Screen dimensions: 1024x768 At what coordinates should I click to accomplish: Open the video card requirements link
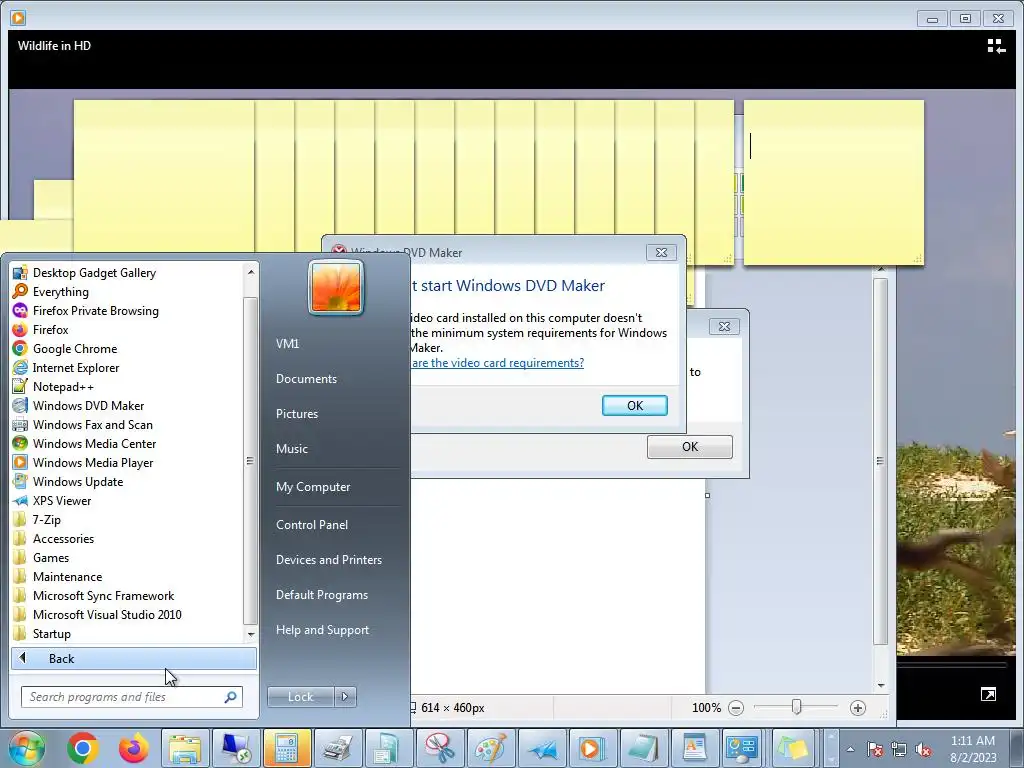tap(498, 363)
